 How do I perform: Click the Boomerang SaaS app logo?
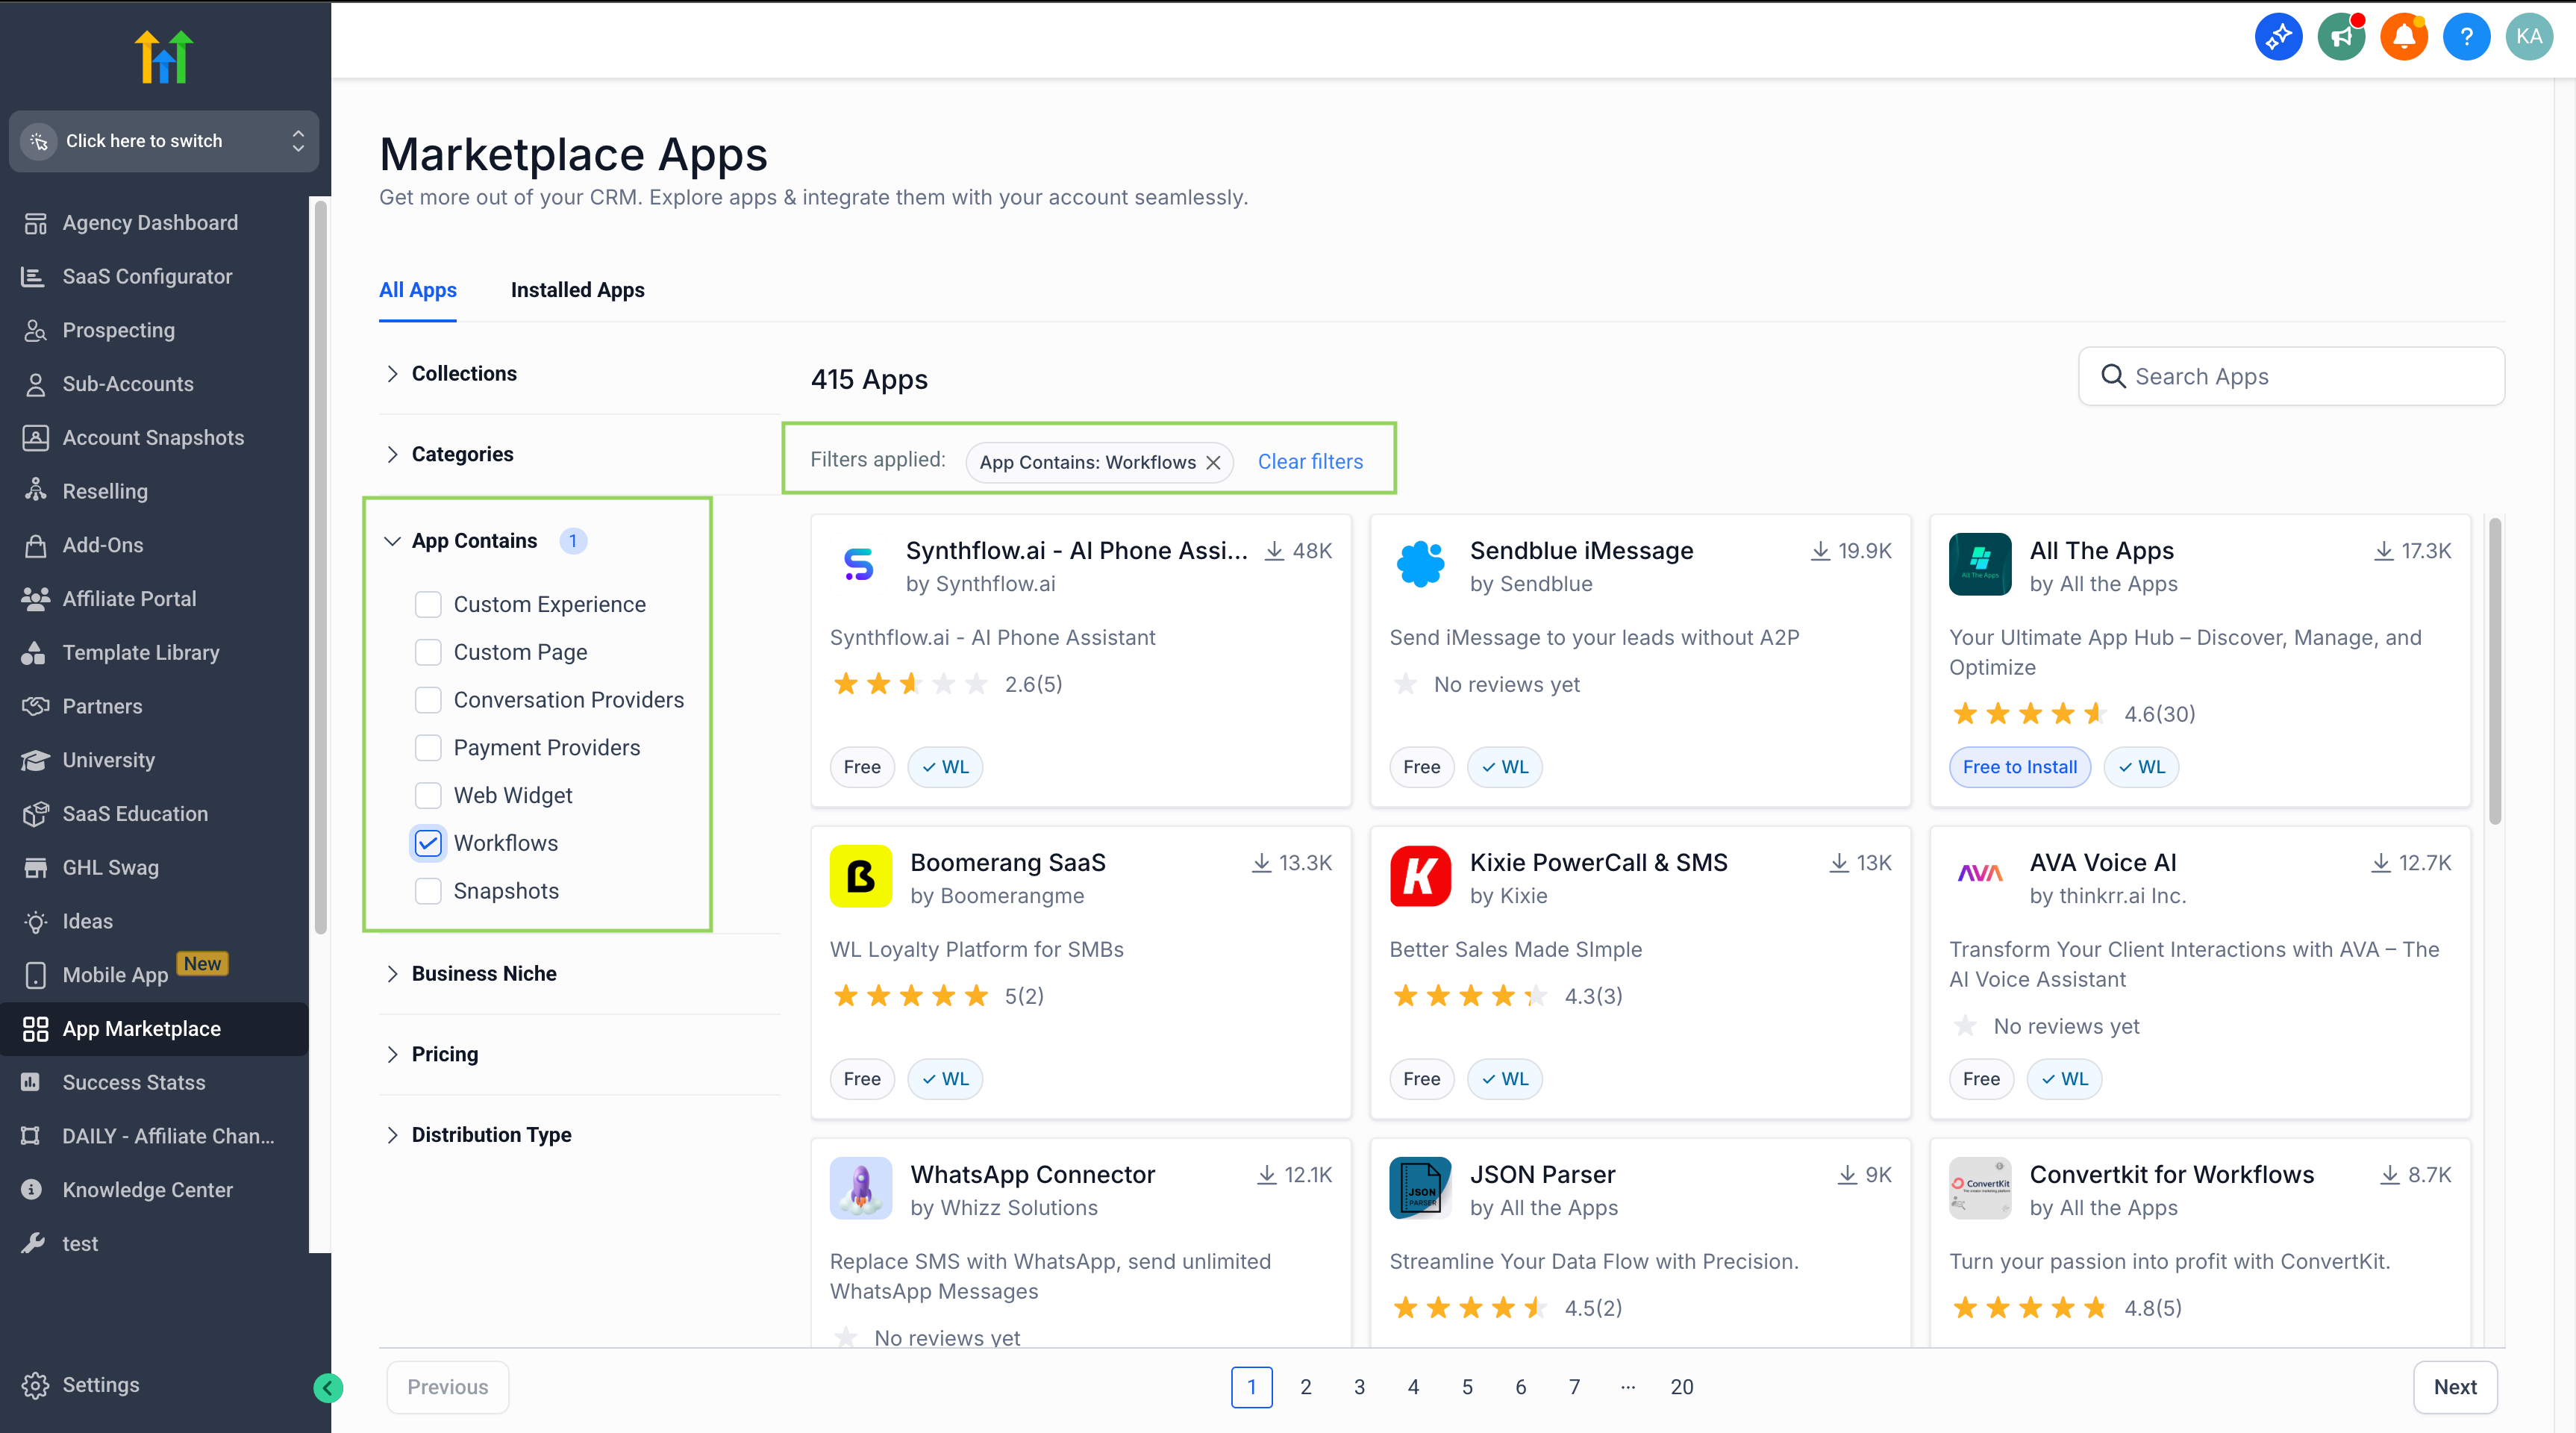[x=860, y=876]
